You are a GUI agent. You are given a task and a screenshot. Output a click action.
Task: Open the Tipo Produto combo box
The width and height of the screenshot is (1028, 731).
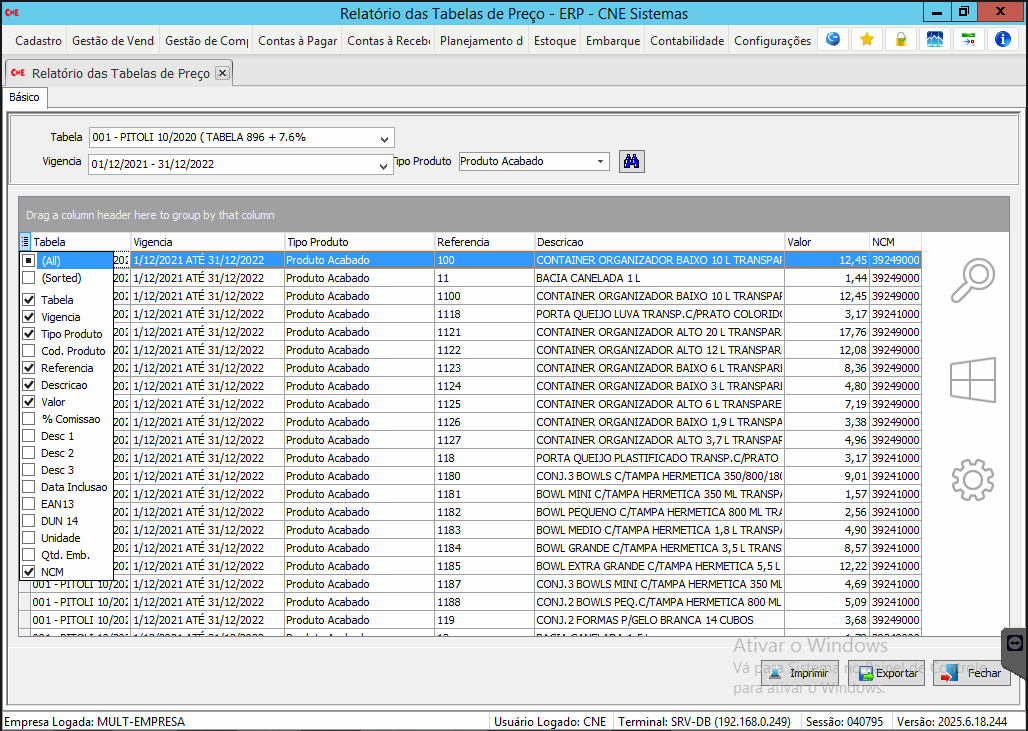[600, 161]
